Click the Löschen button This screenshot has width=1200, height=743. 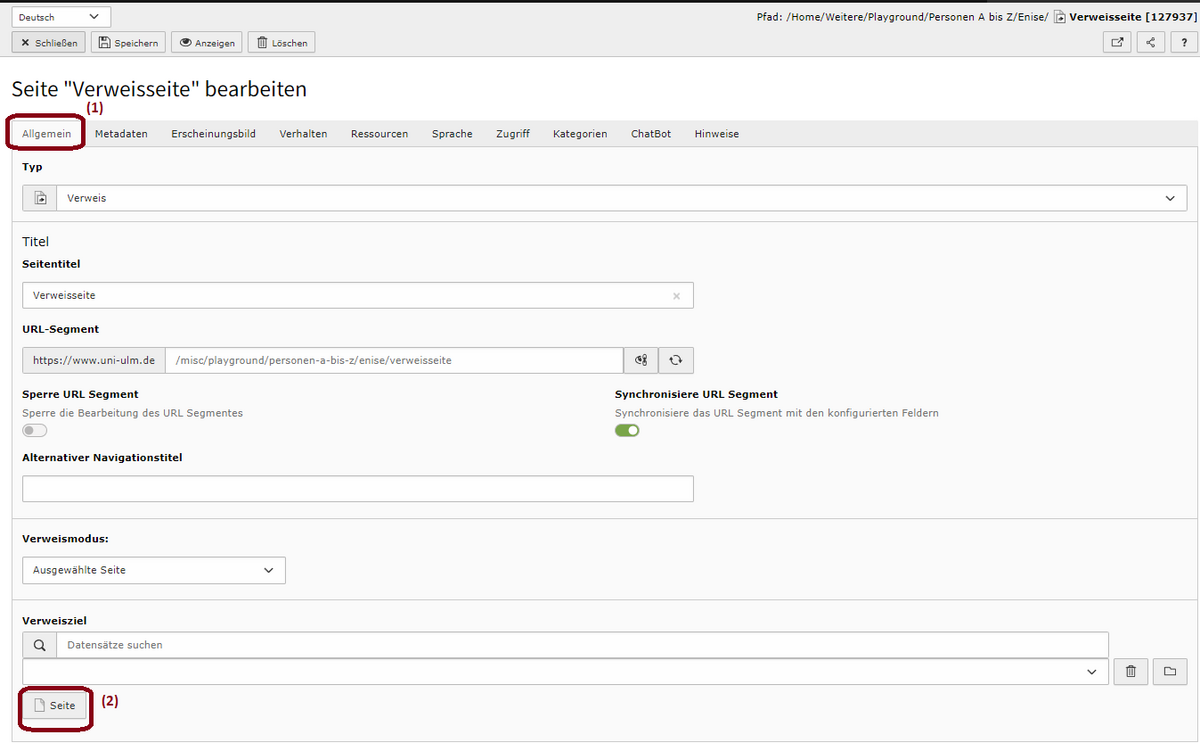pos(281,43)
